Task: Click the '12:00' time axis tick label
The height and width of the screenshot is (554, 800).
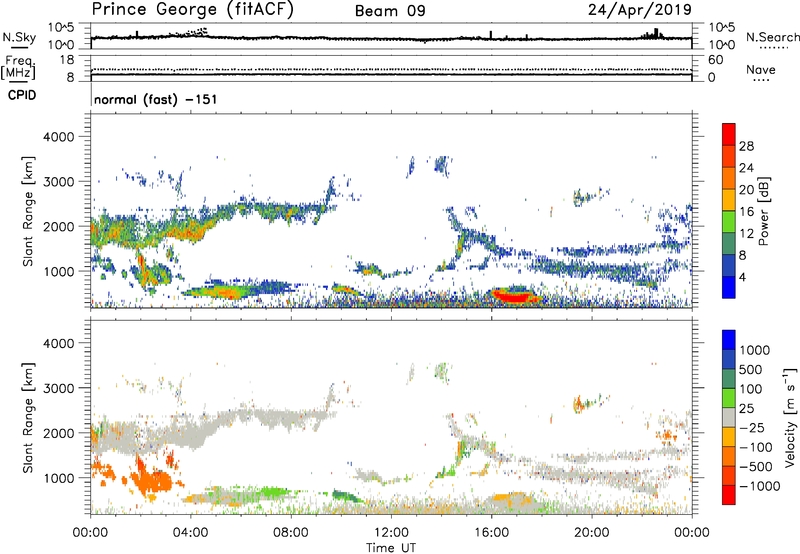Action: 391,533
